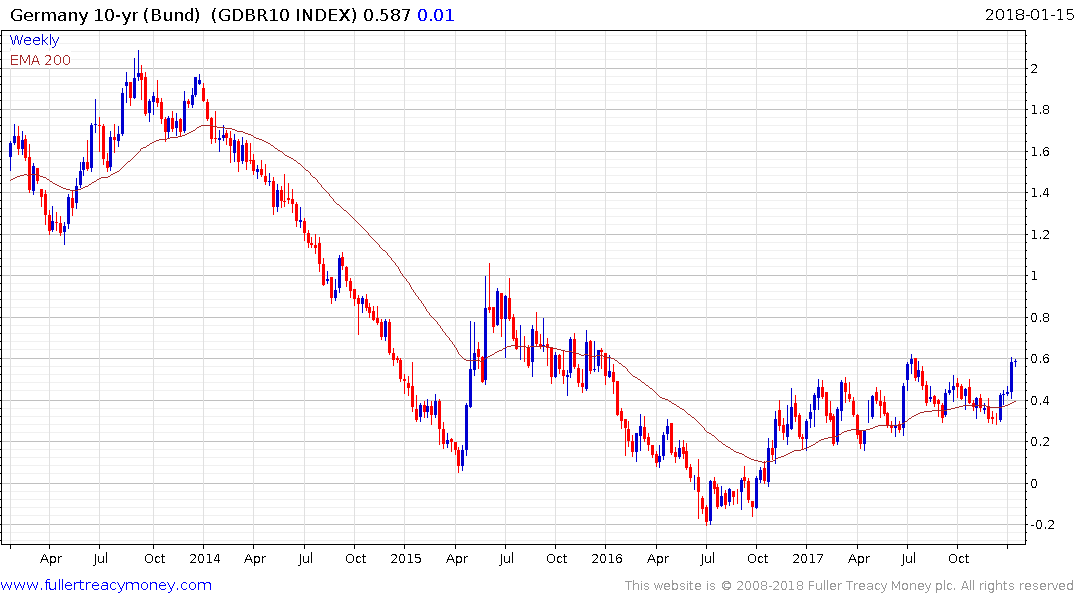Open the www.fullertreacymoney.com link
Viewport: 1075px width, 600px height.
[x=106, y=585]
